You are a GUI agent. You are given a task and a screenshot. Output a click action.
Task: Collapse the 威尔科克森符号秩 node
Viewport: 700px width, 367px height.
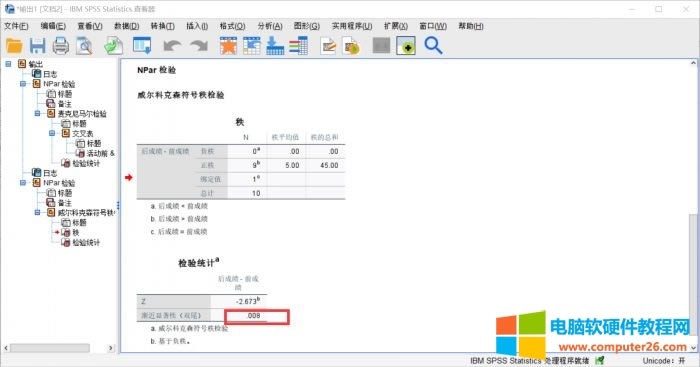pyautogui.click(x=38, y=213)
